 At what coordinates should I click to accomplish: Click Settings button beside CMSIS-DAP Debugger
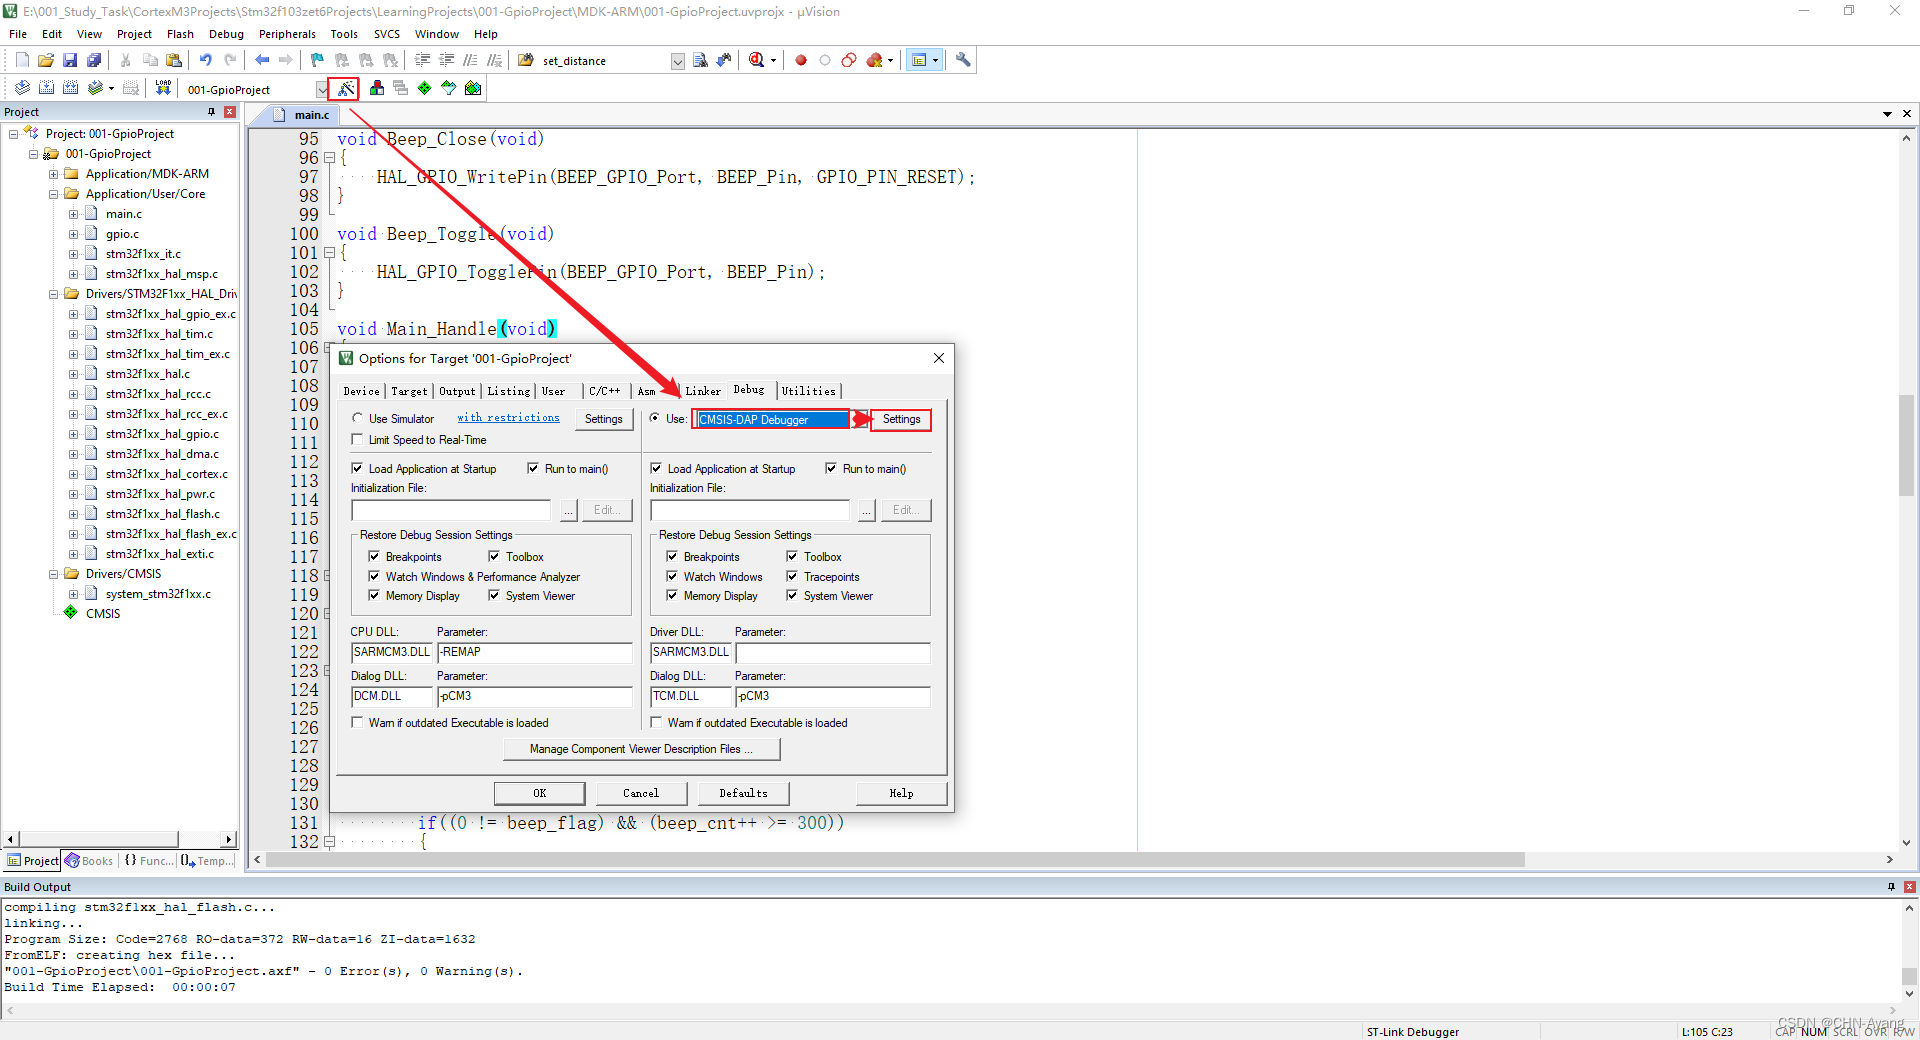point(901,419)
